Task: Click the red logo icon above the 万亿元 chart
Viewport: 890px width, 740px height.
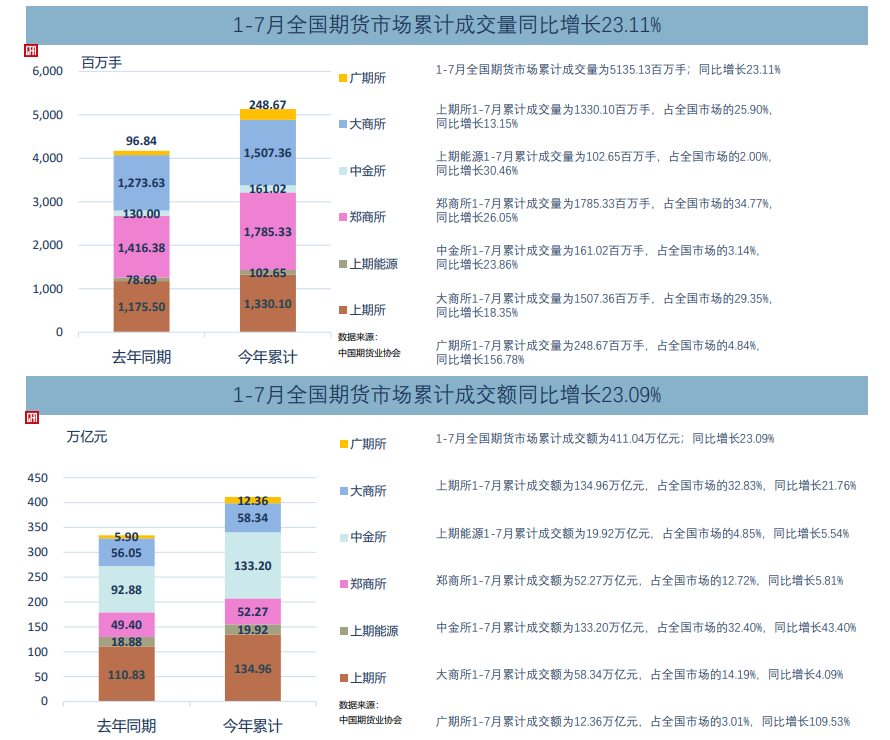Action: [x=32, y=418]
